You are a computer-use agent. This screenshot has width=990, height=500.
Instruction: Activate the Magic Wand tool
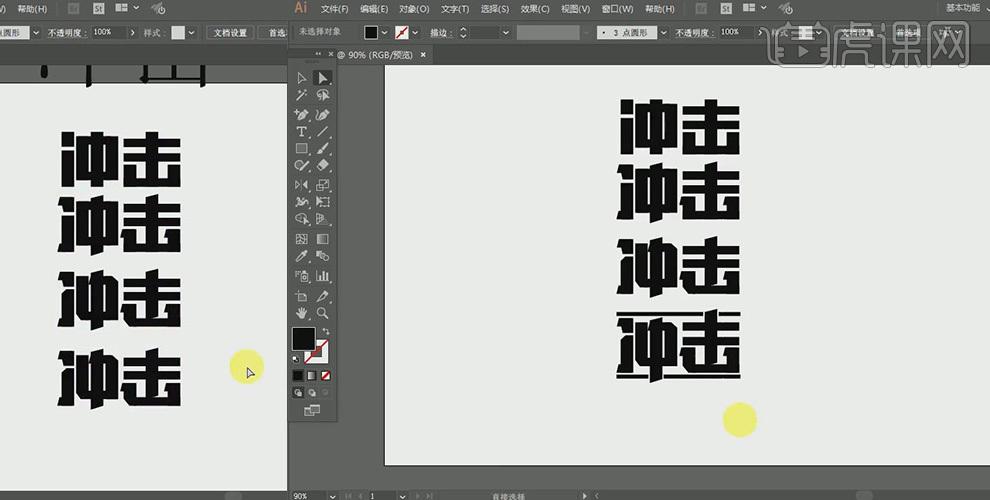click(302, 95)
